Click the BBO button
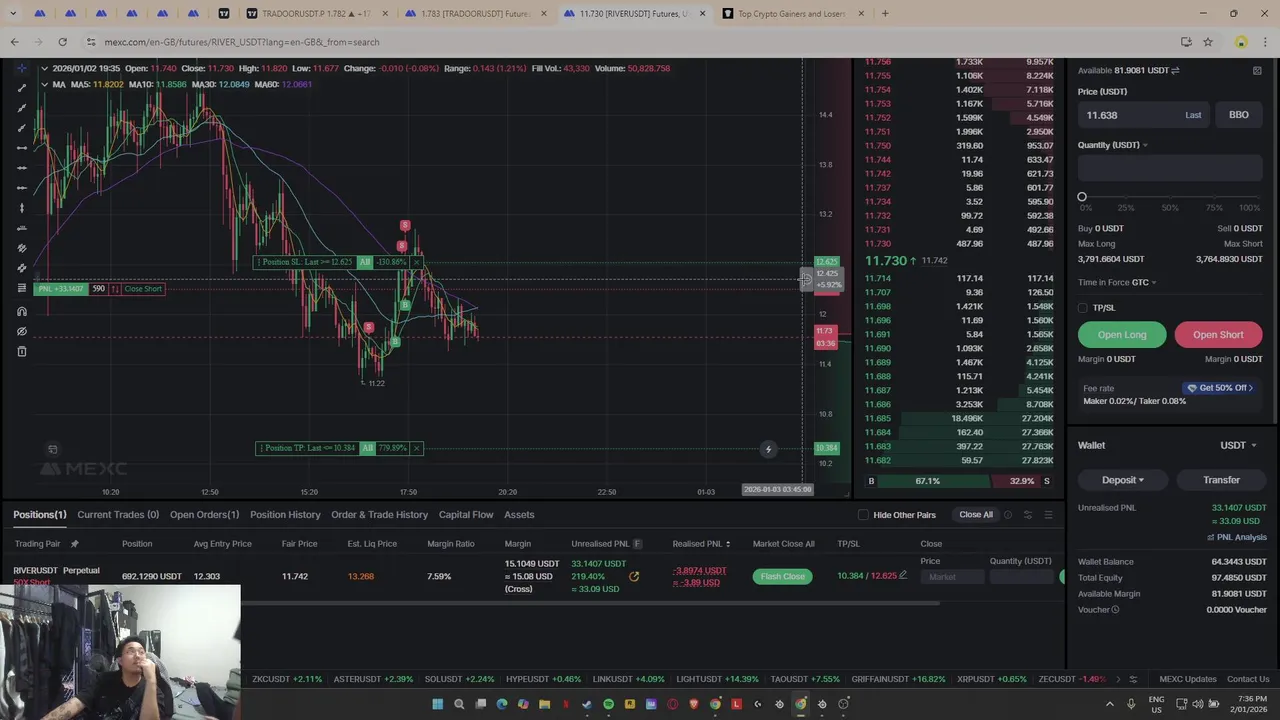This screenshot has height=720, width=1280. 1238,115
